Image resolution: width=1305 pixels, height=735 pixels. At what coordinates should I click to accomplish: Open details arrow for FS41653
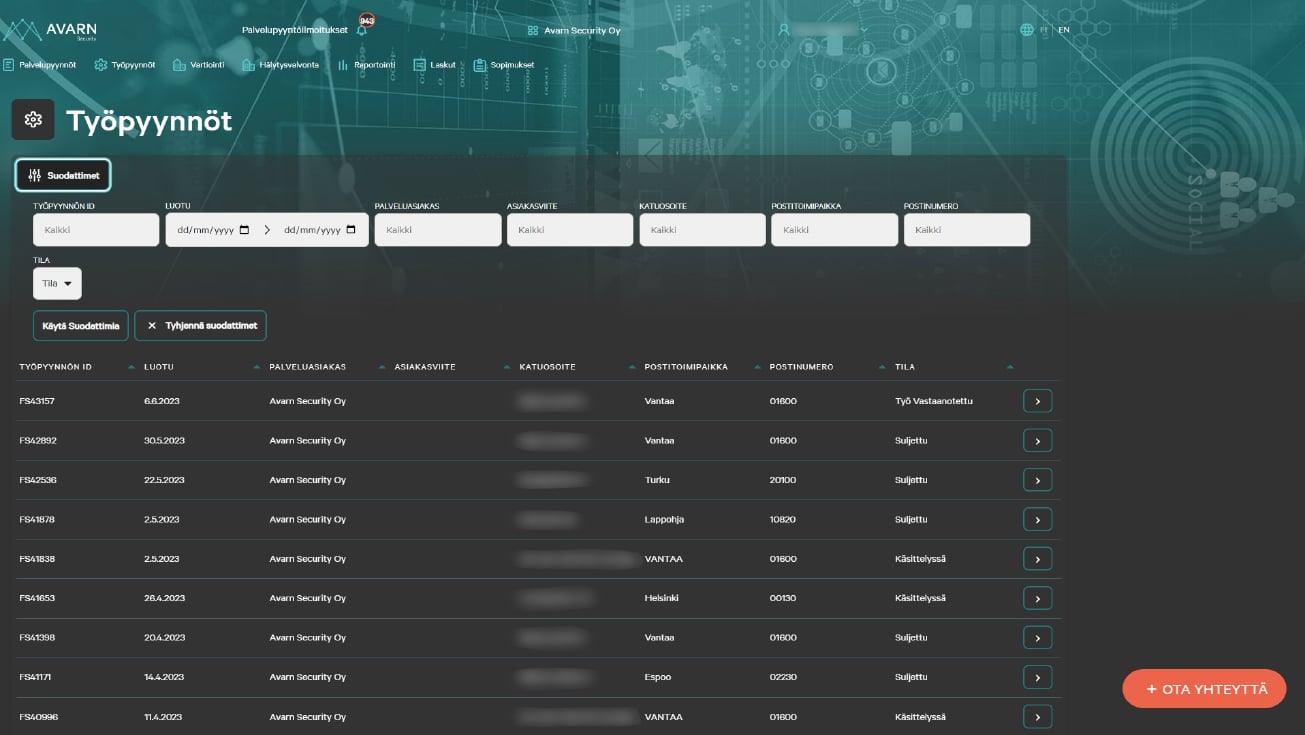[1038, 599]
